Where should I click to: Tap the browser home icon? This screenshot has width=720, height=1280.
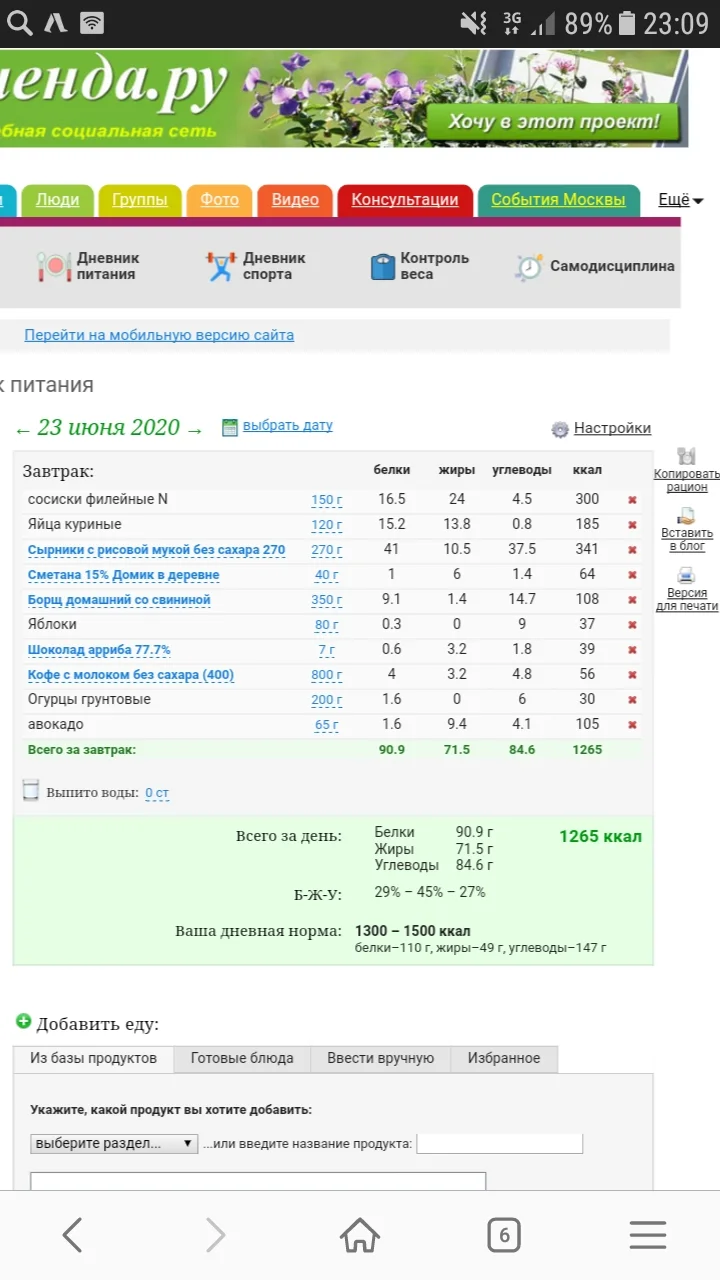click(x=360, y=1236)
